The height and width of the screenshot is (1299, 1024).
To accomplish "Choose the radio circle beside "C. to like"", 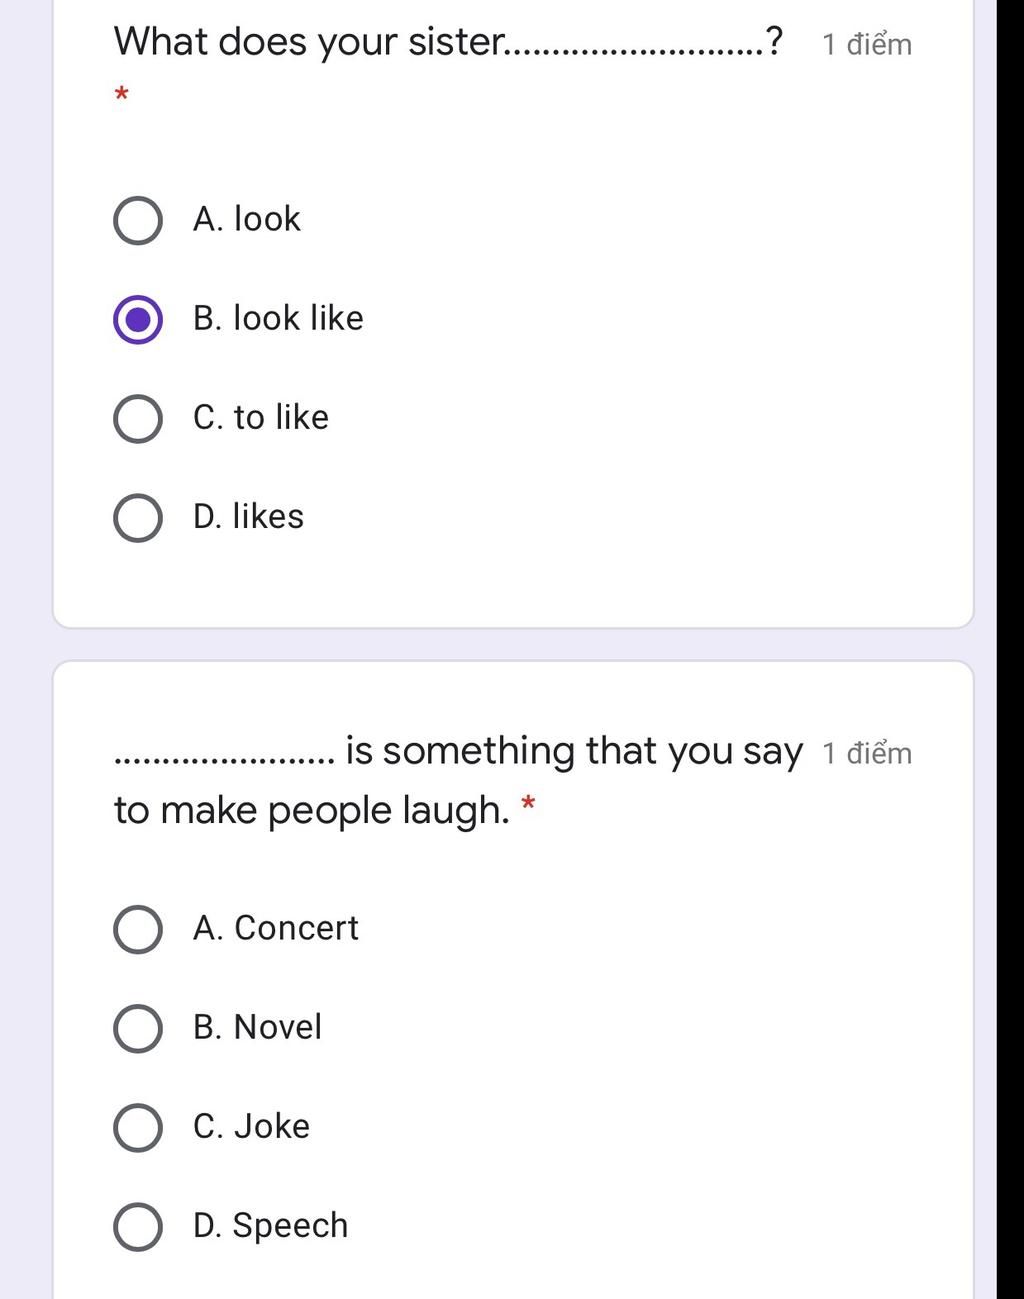I will point(138,419).
